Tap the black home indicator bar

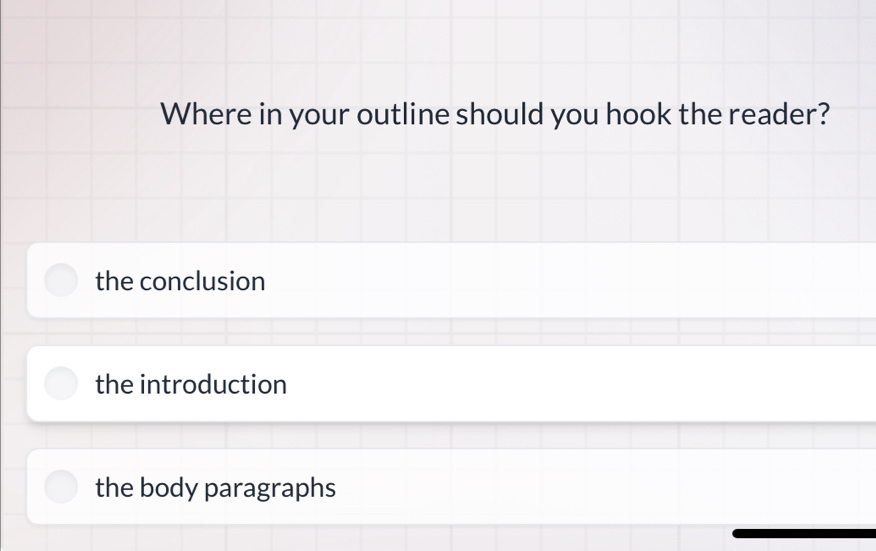[x=803, y=533]
